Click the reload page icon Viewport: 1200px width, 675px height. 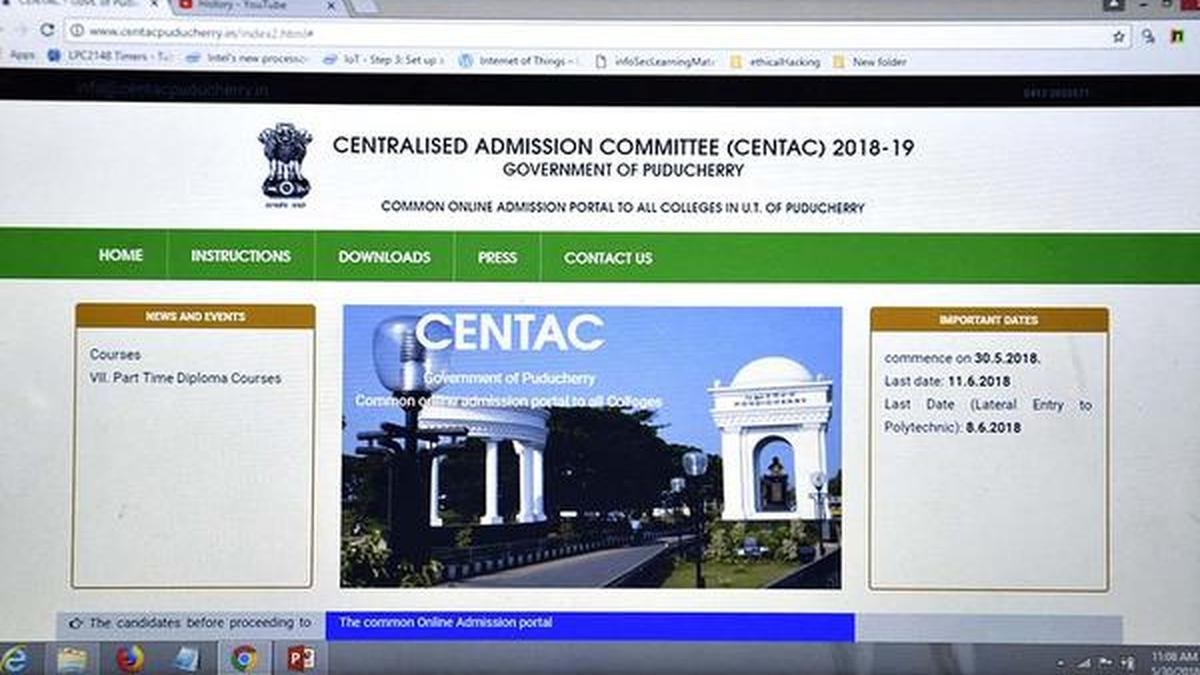[x=46, y=31]
